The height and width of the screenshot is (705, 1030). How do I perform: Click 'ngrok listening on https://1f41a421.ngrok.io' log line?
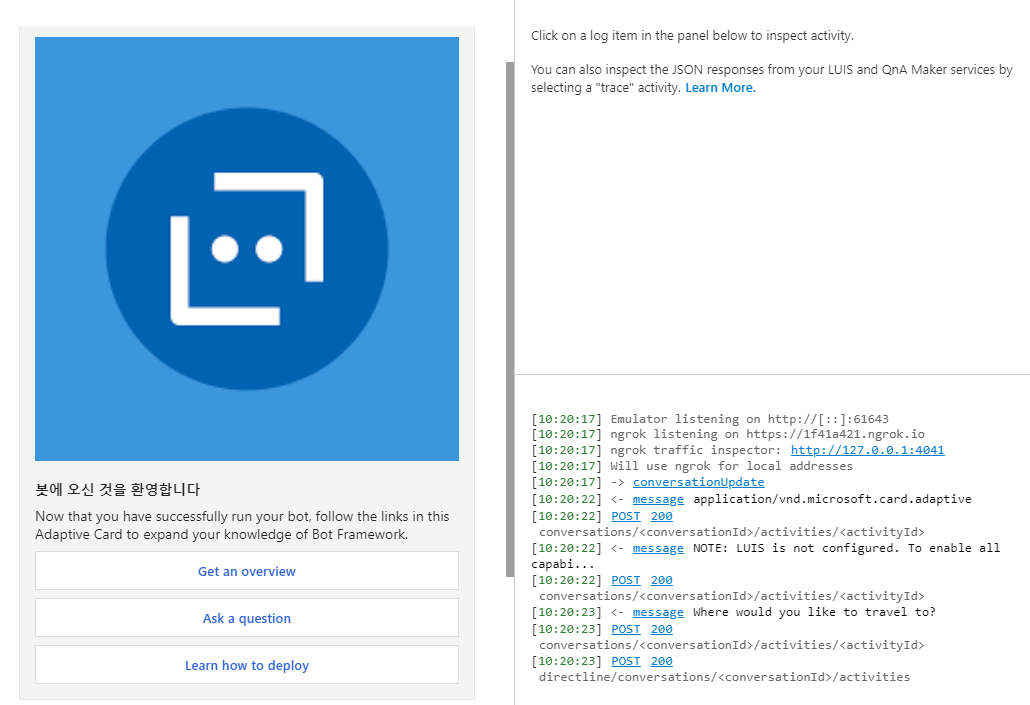(767, 434)
